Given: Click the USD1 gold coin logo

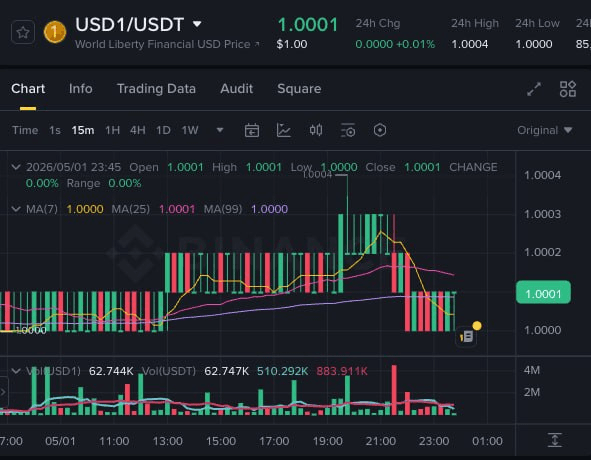Looking at the screenshot, I should tap(55, 32).
